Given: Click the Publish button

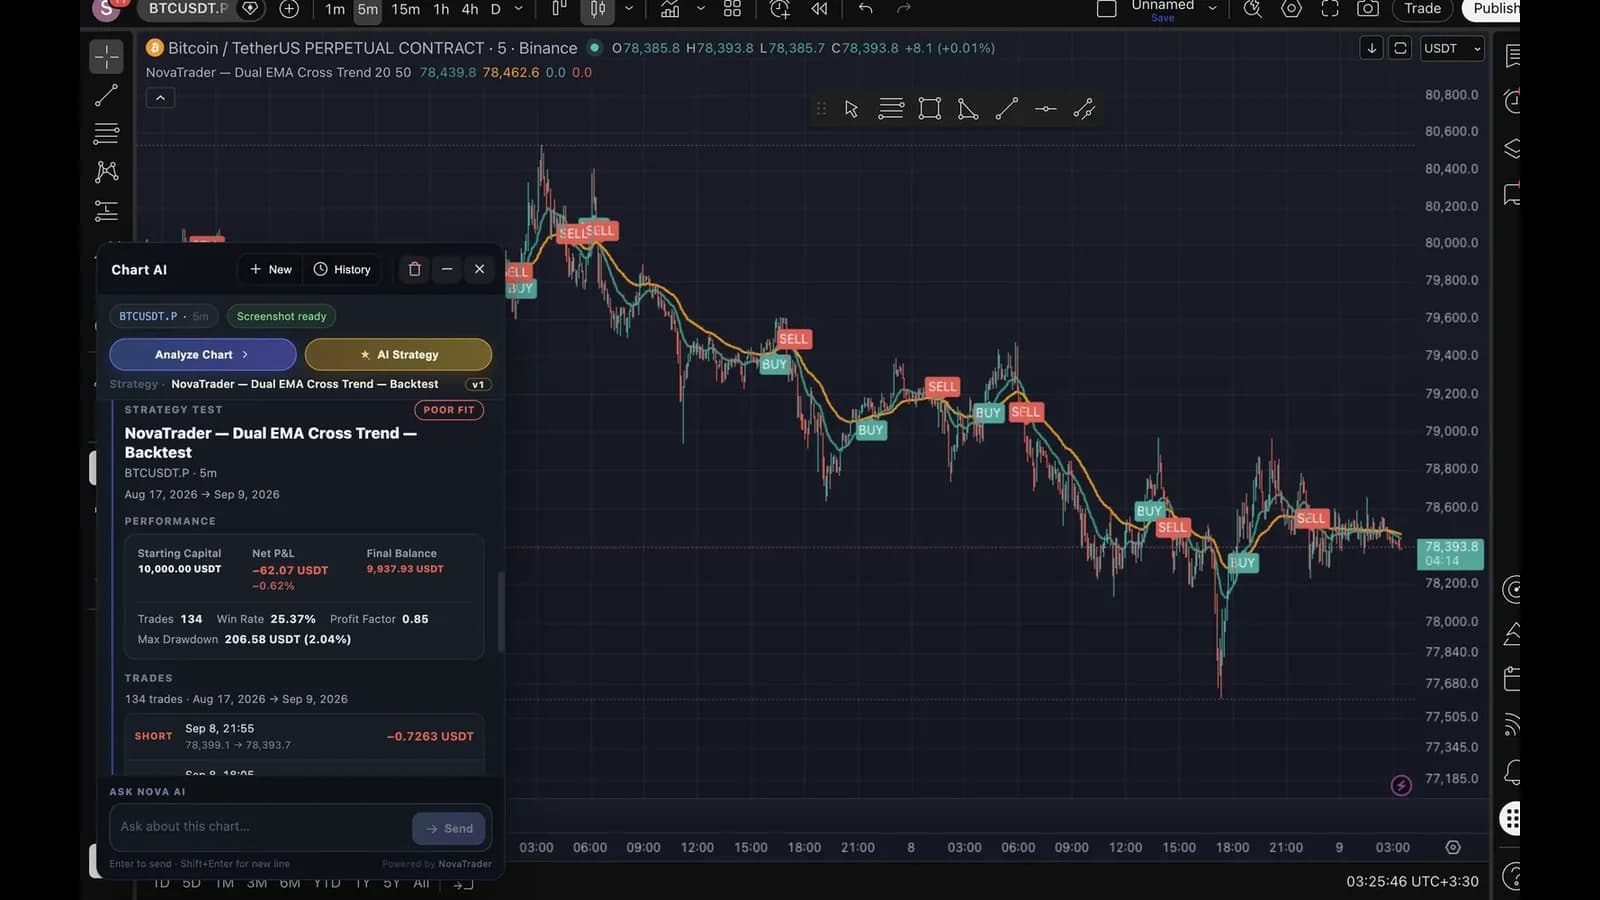Looking at the screenshot, I should [x=1493, y=9].
